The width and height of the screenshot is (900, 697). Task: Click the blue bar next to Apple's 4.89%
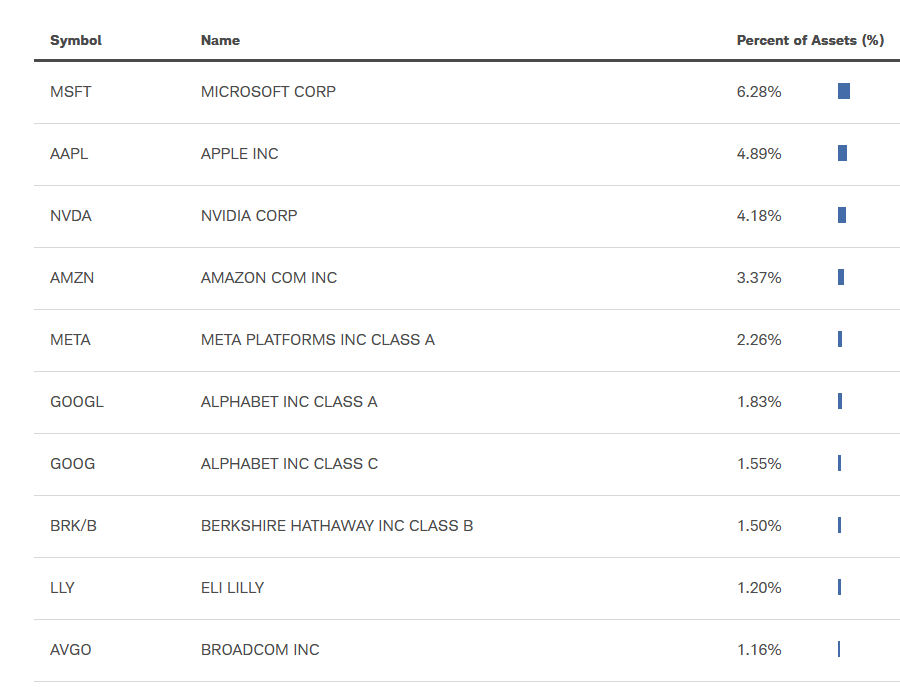(843, 154)
